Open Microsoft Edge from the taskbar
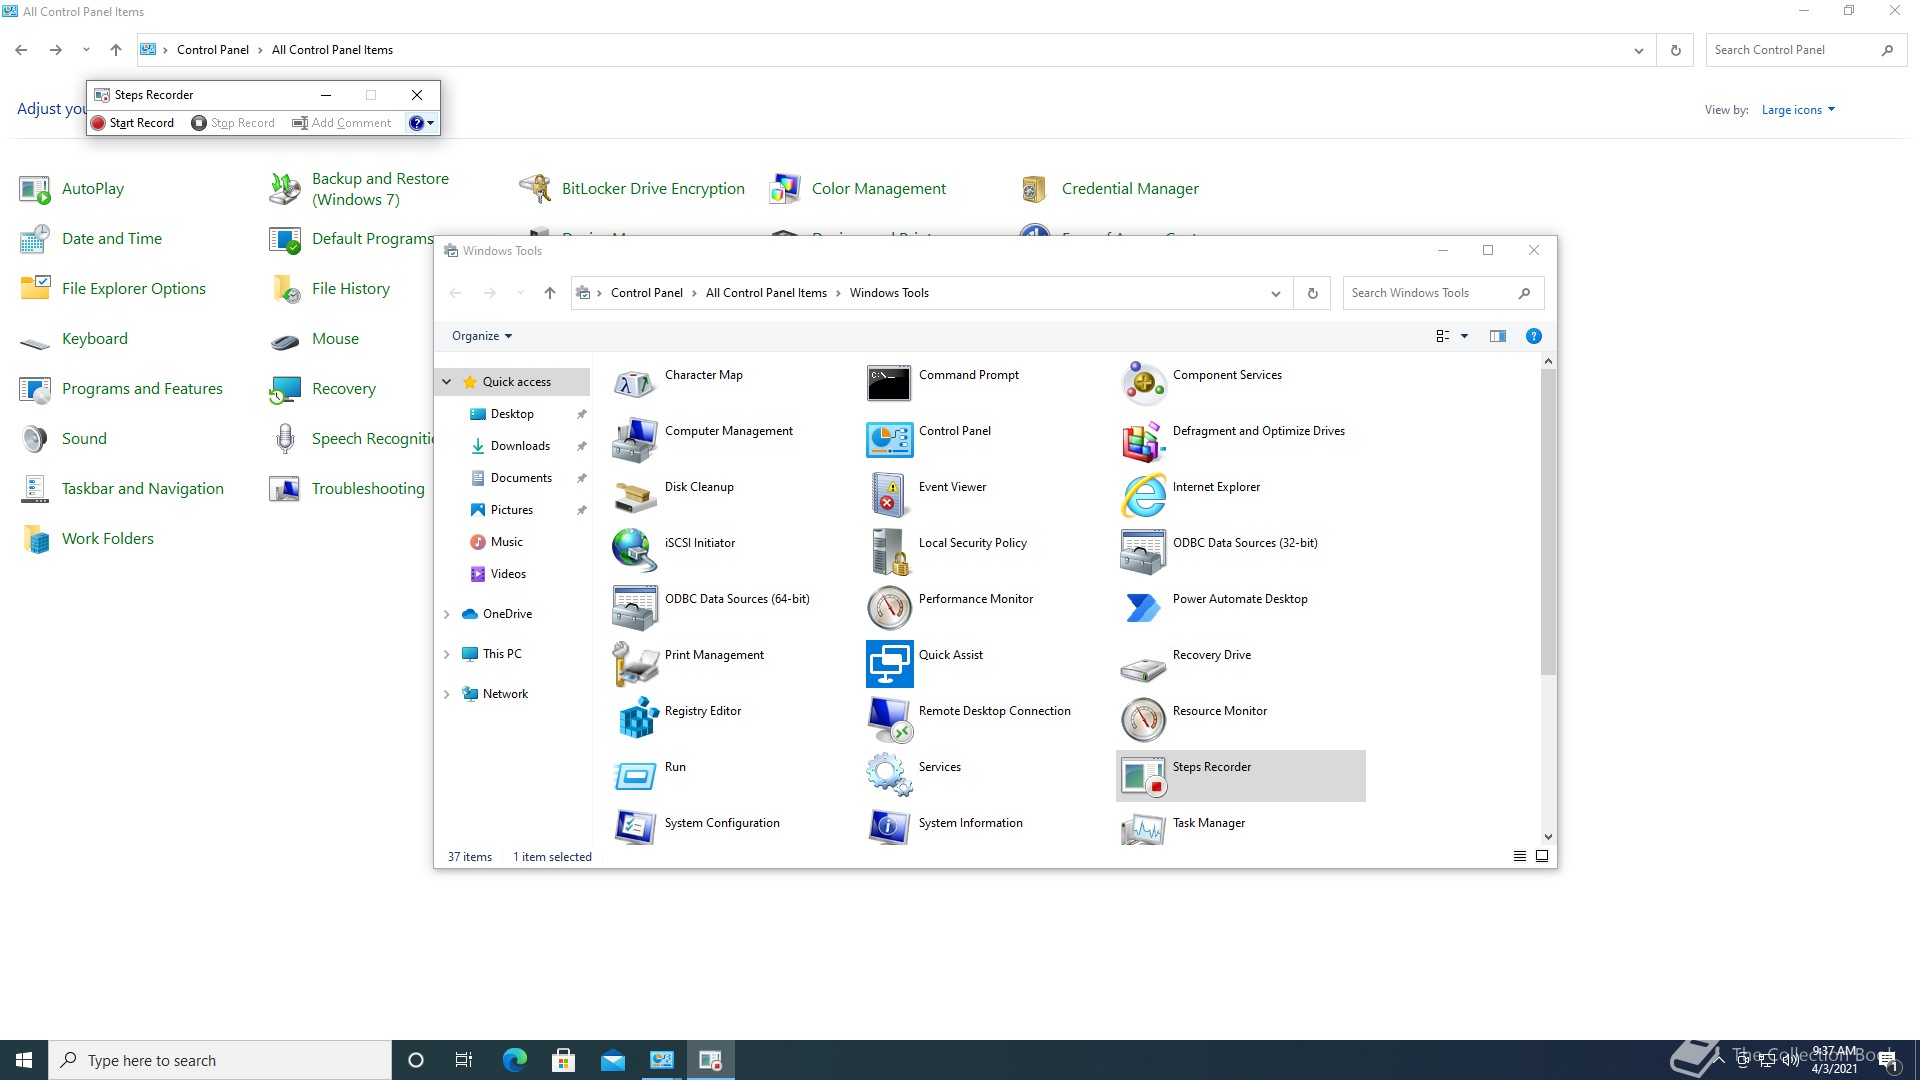Screen dimensions: 1920x1080 pyautogui.click(x=514, y=1060)
